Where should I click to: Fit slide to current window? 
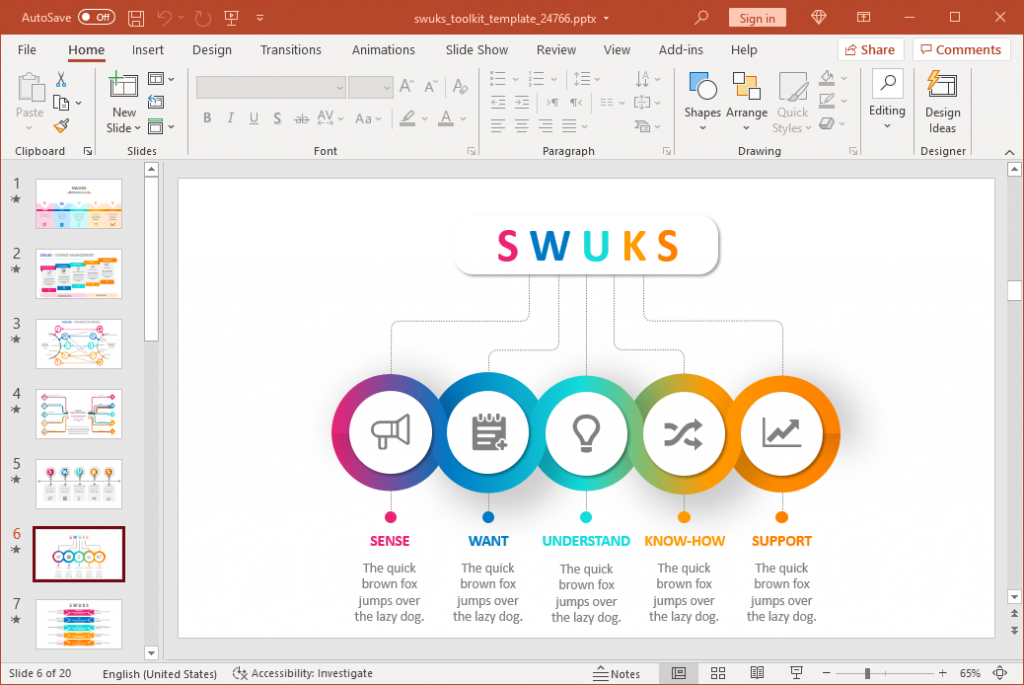(1000, 673)
